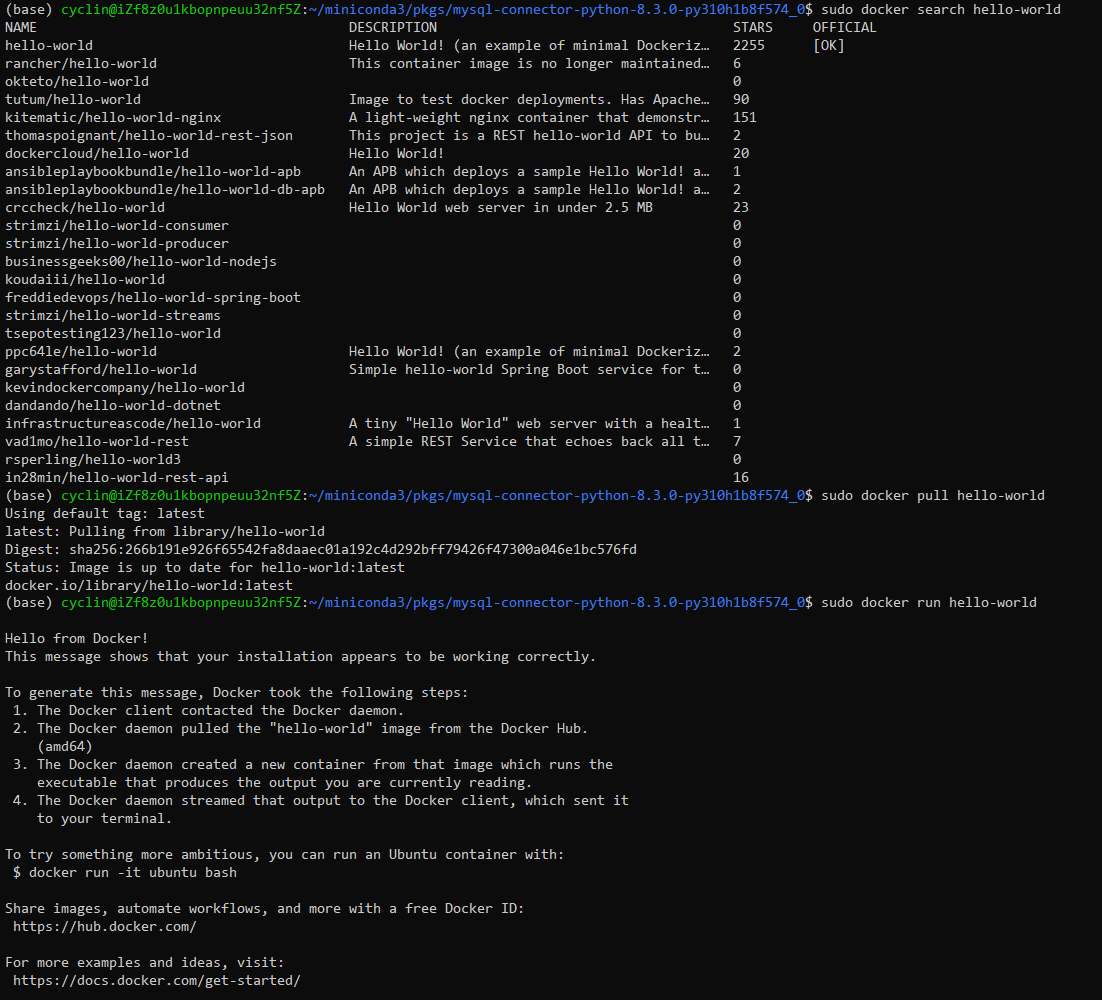Click the 'sudo docker run hello-world' command

point(929,603)
